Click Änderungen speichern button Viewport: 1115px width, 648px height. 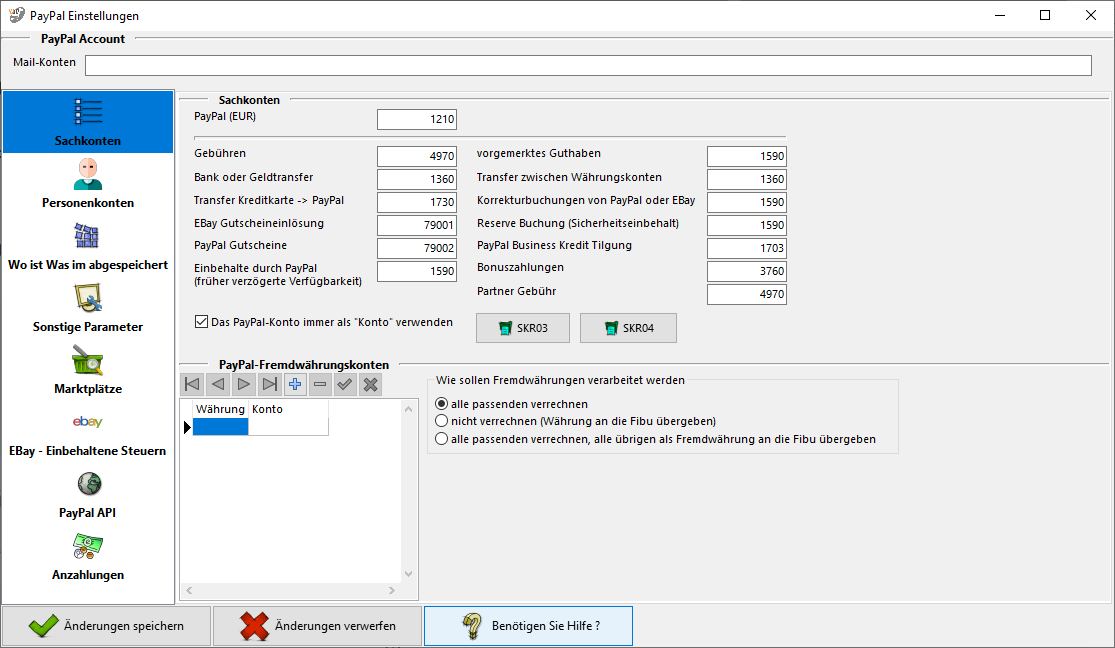pyautogui.click(x=106, y=626)
